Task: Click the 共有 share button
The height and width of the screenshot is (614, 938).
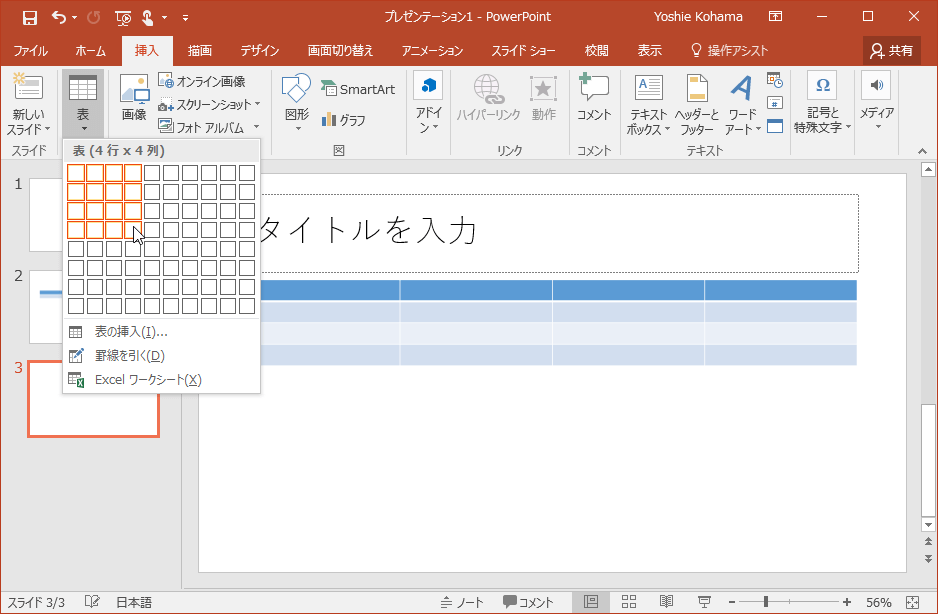Action: (x=892, y=50)
